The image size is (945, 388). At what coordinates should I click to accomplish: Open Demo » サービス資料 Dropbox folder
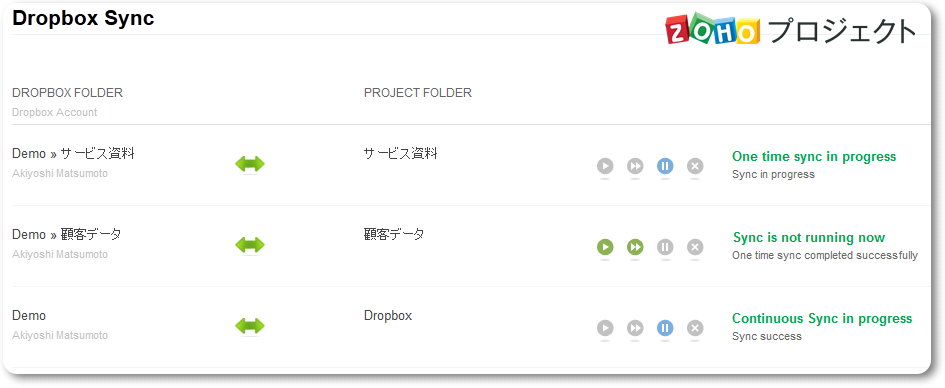(x=73, y=154)
